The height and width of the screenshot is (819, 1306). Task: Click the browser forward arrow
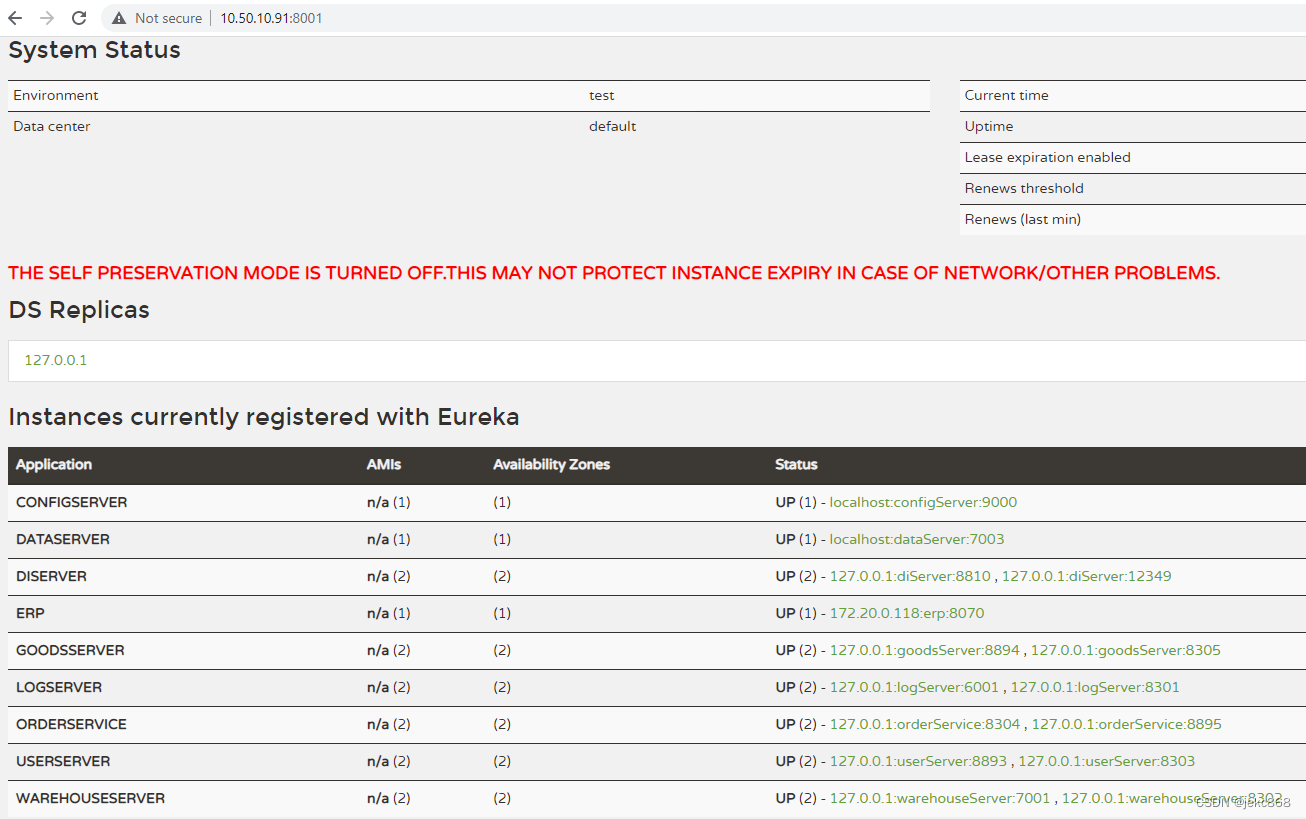[x=47, y=18]
